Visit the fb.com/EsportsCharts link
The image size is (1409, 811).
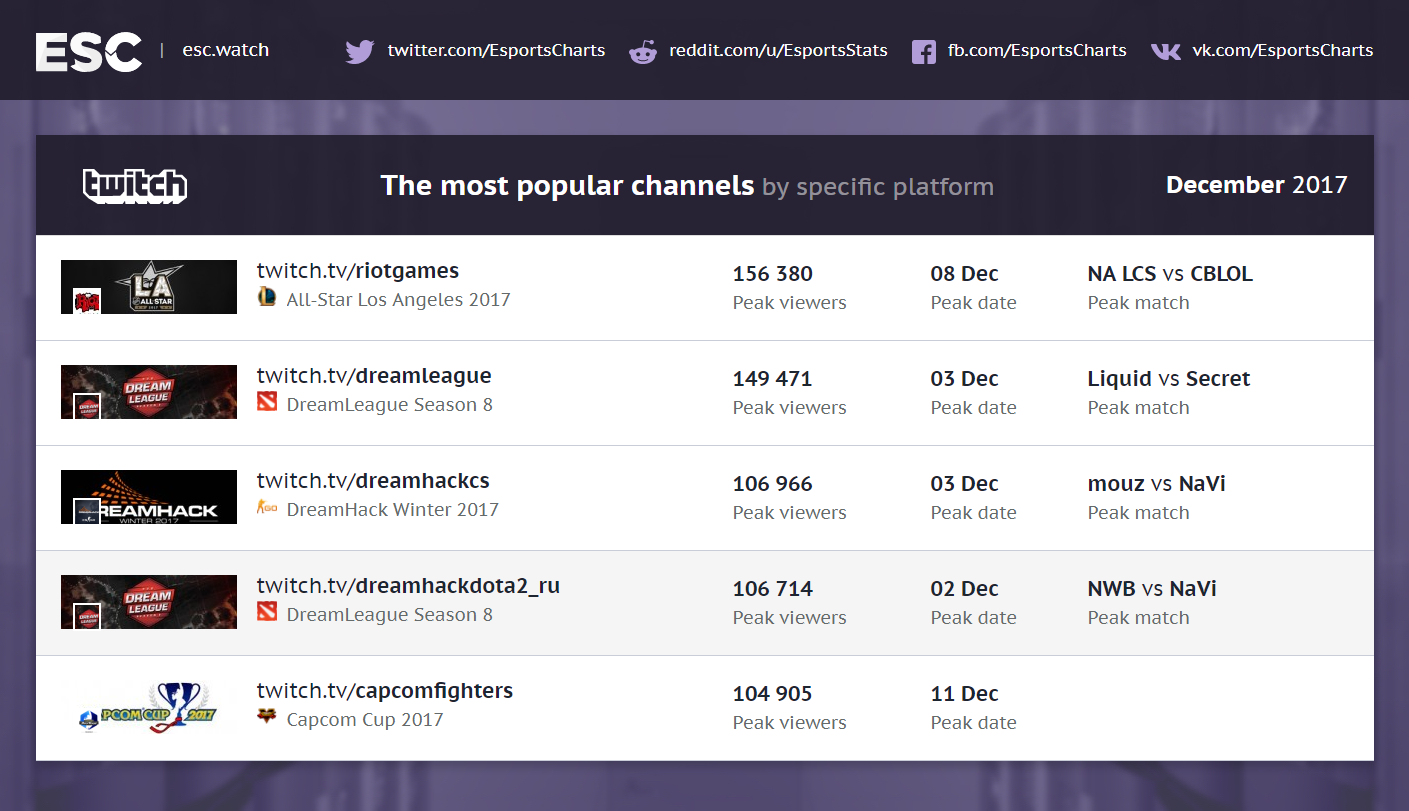pyautogui.click(x=1037, y=50)
